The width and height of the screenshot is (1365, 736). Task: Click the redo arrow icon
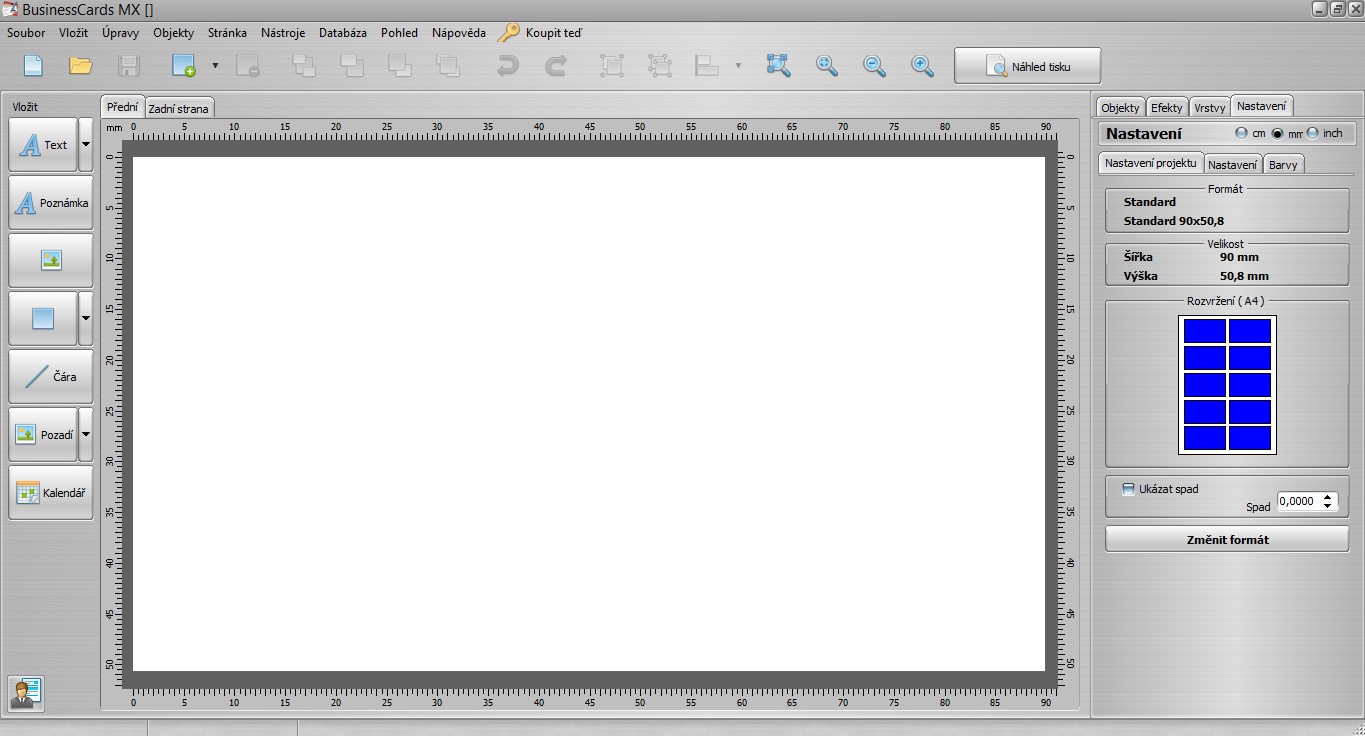point(556,66)
